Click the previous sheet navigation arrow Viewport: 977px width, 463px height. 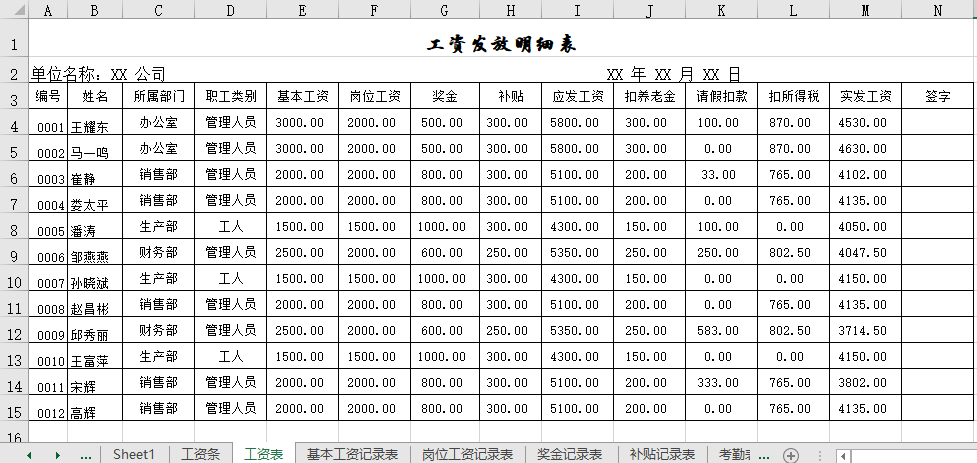pyautogui.click(x=29, y=455)
